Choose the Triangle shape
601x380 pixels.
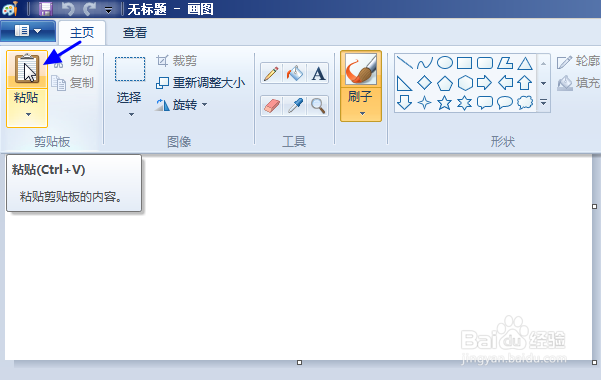(525, 63)
